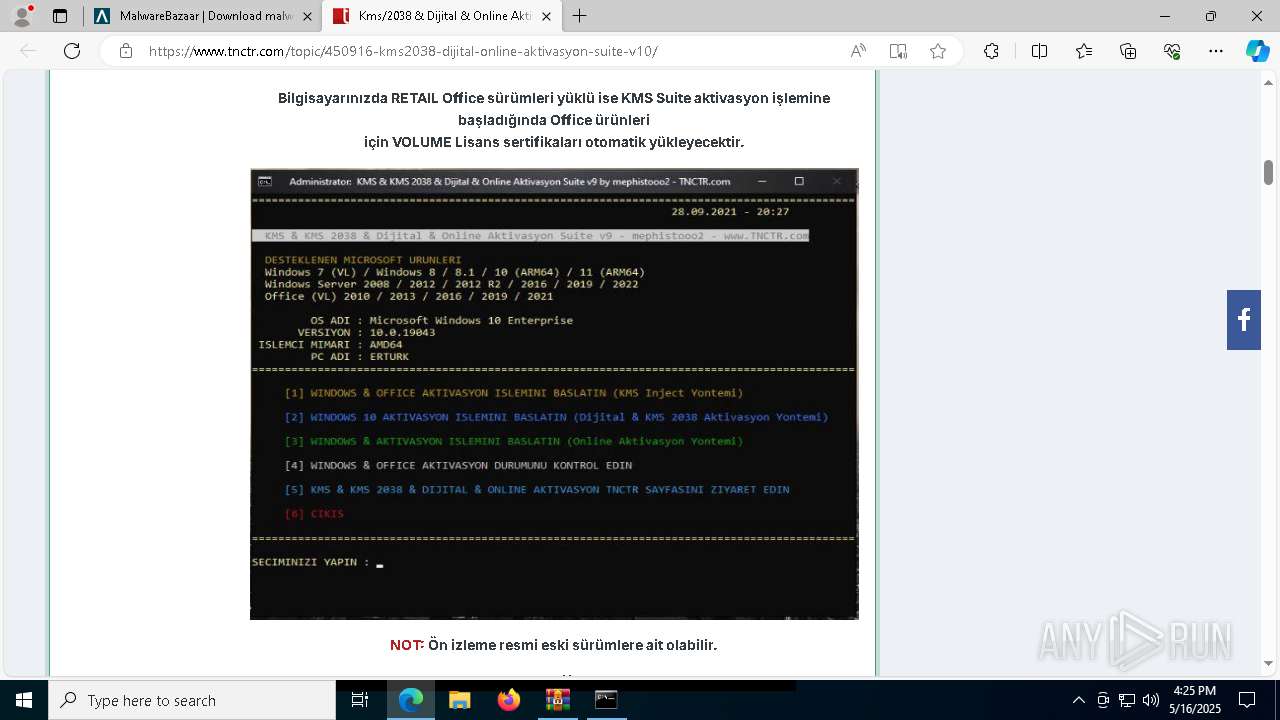Open the Copilot sidebar icon
Screen dimensions: 1280x720
[x=1257, y=51]
